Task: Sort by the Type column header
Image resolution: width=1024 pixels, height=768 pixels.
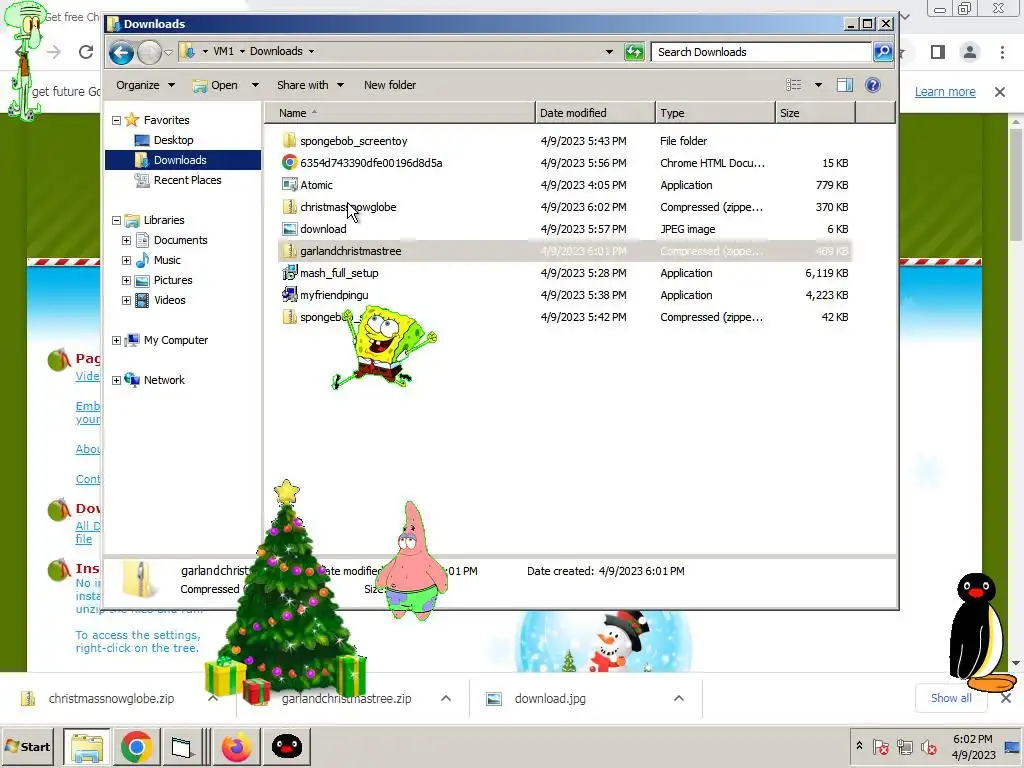Action: [x=715, y=113]
